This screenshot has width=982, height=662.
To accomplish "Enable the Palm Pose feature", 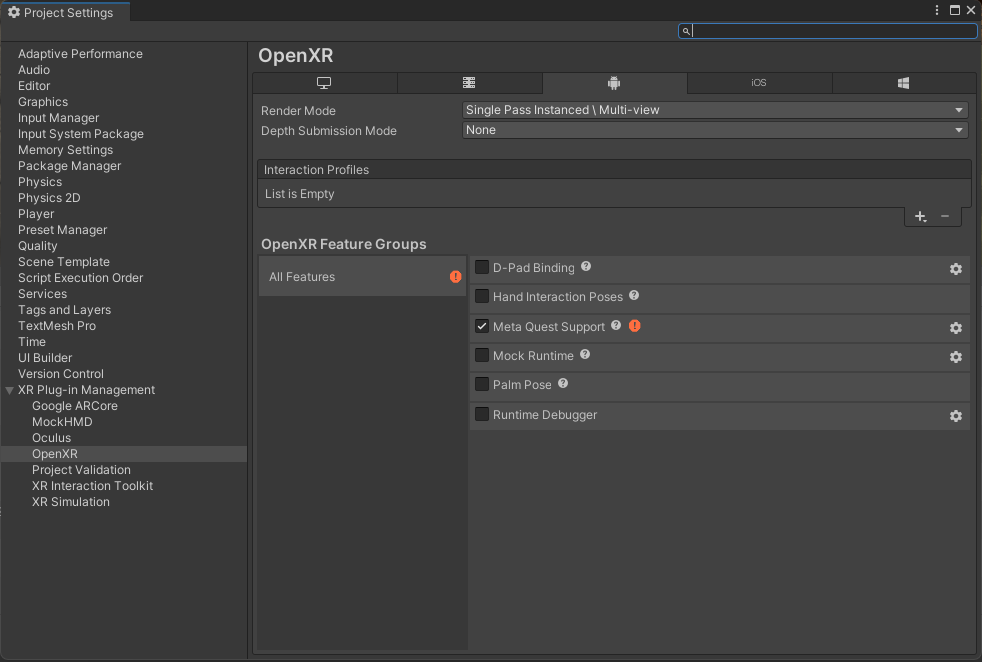I will click(481, 384).
